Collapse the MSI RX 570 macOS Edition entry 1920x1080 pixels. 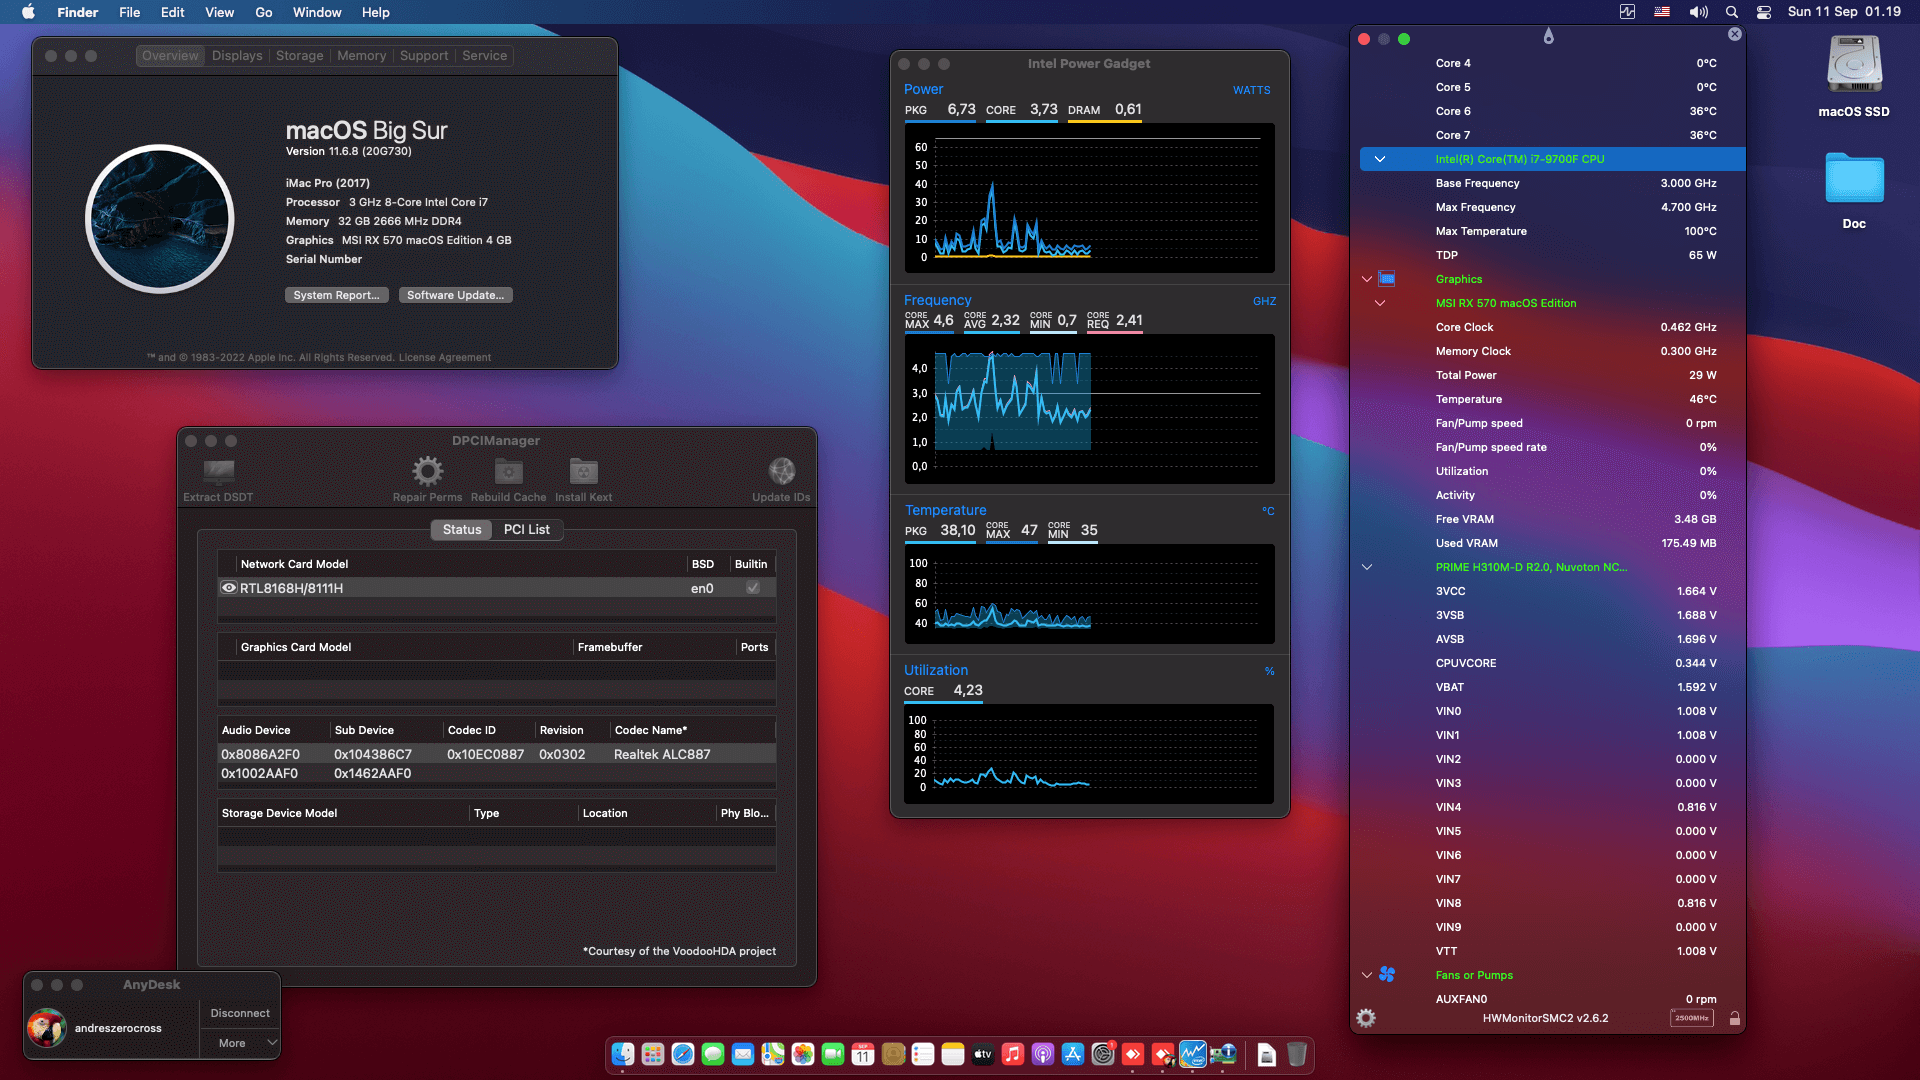(x=1381, y=303)
